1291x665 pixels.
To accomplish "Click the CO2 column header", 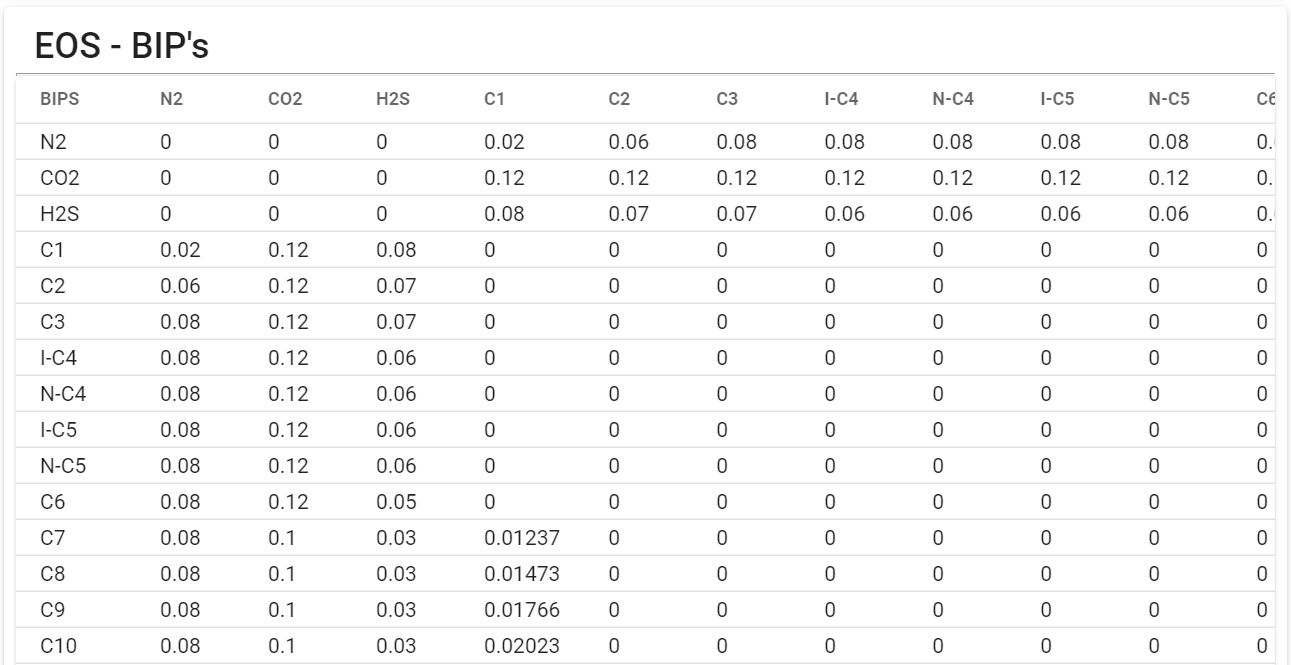I will [x=285, y=99].
